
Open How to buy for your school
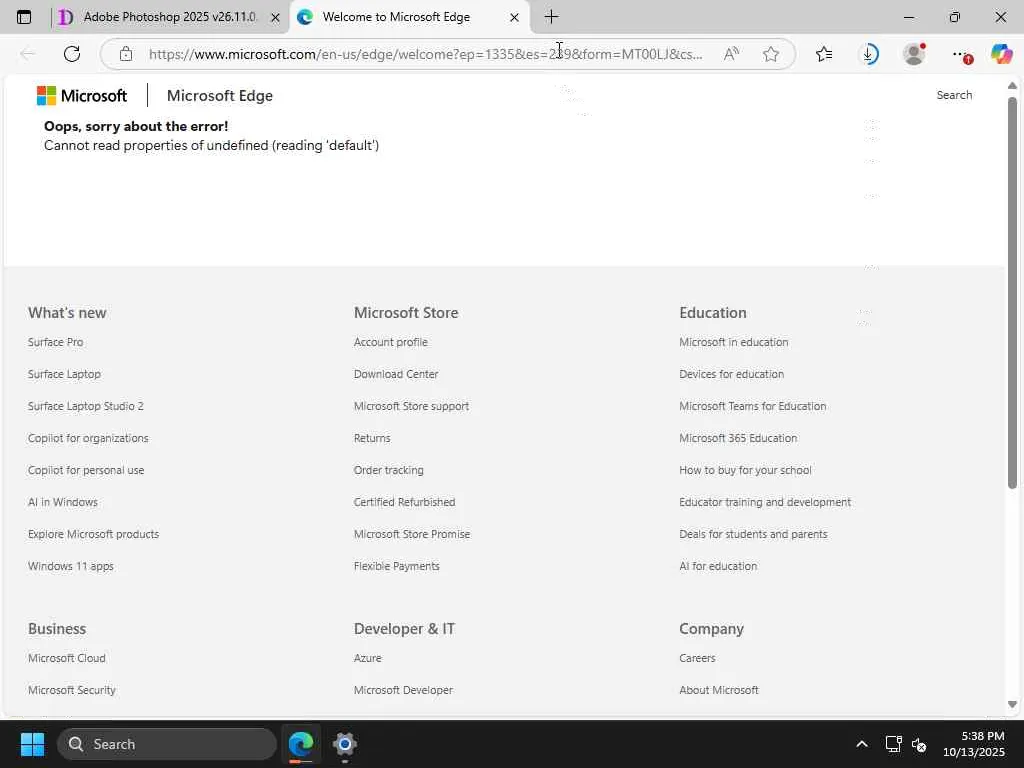click(x=745, y=470)
